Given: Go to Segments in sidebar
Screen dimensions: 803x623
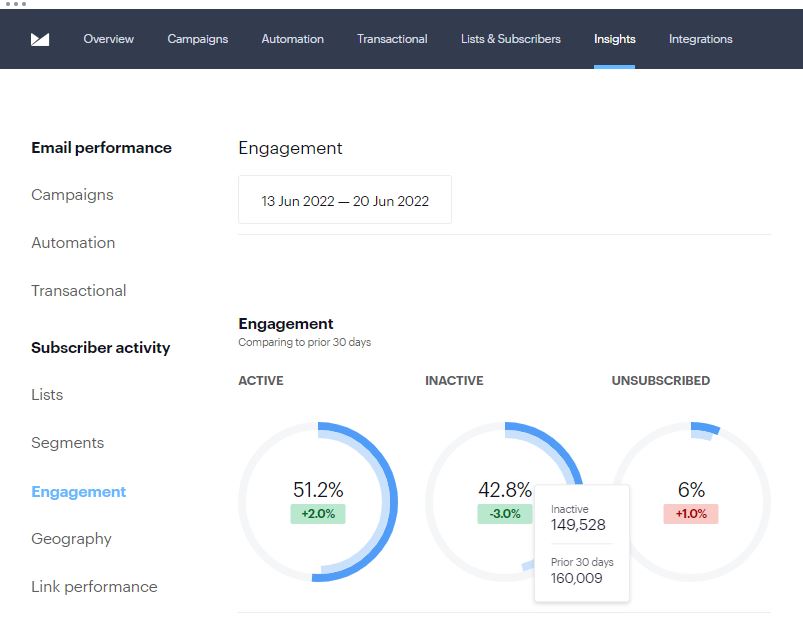Looking at the screenshot, I should (67, 443).
